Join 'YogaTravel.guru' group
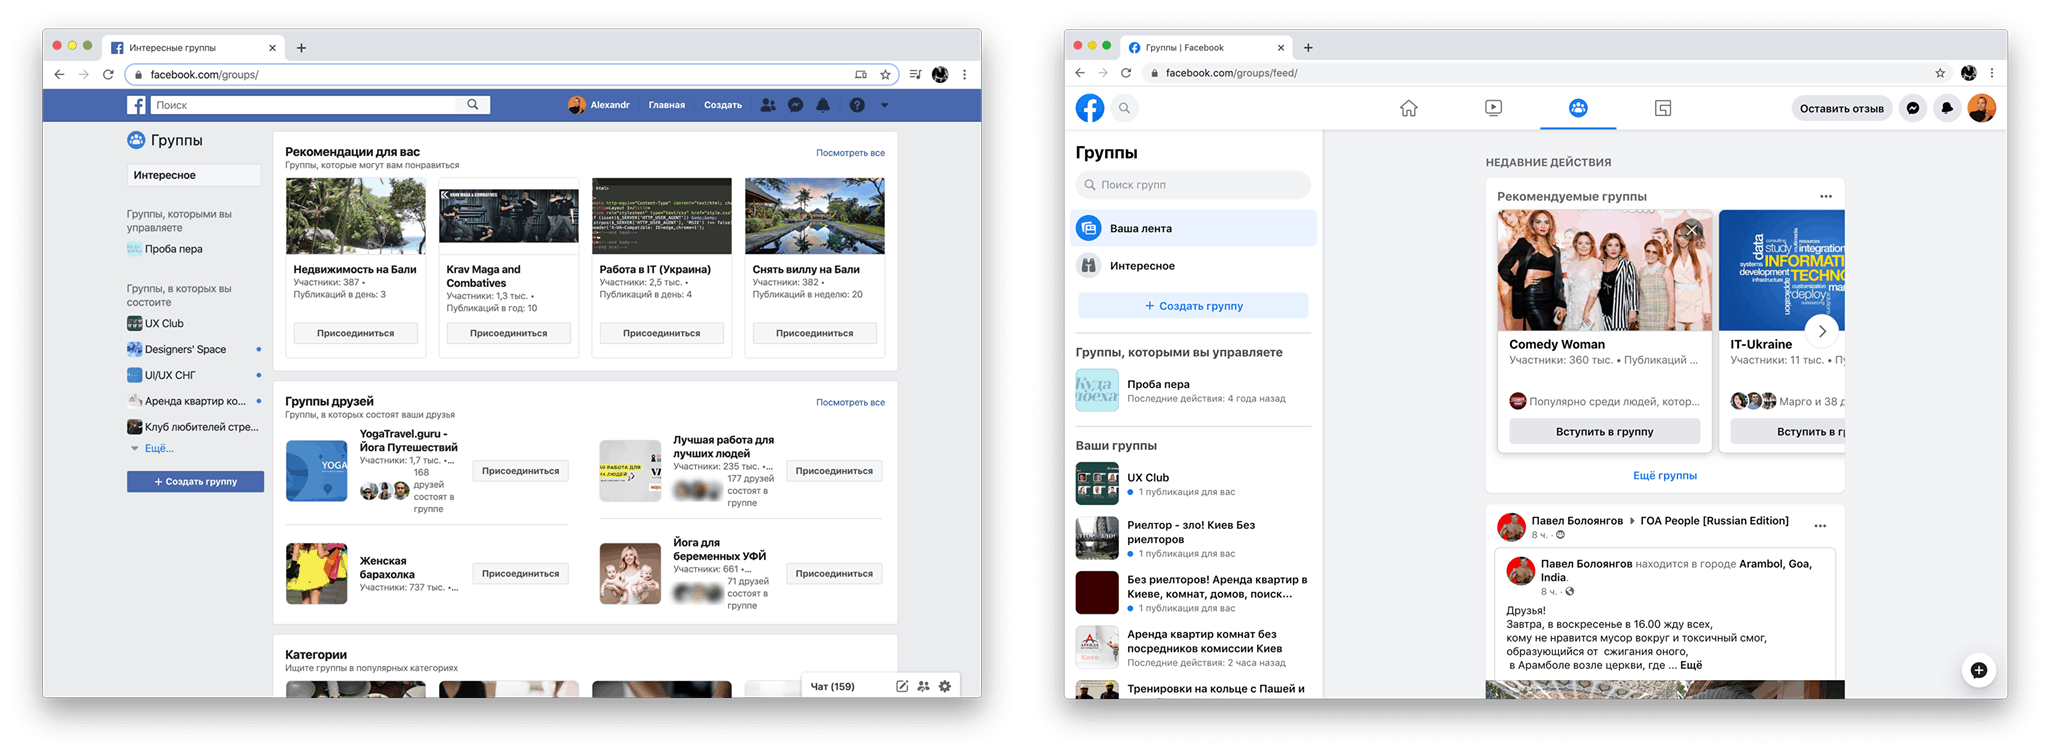2048x754 pixels. [520, 471]
